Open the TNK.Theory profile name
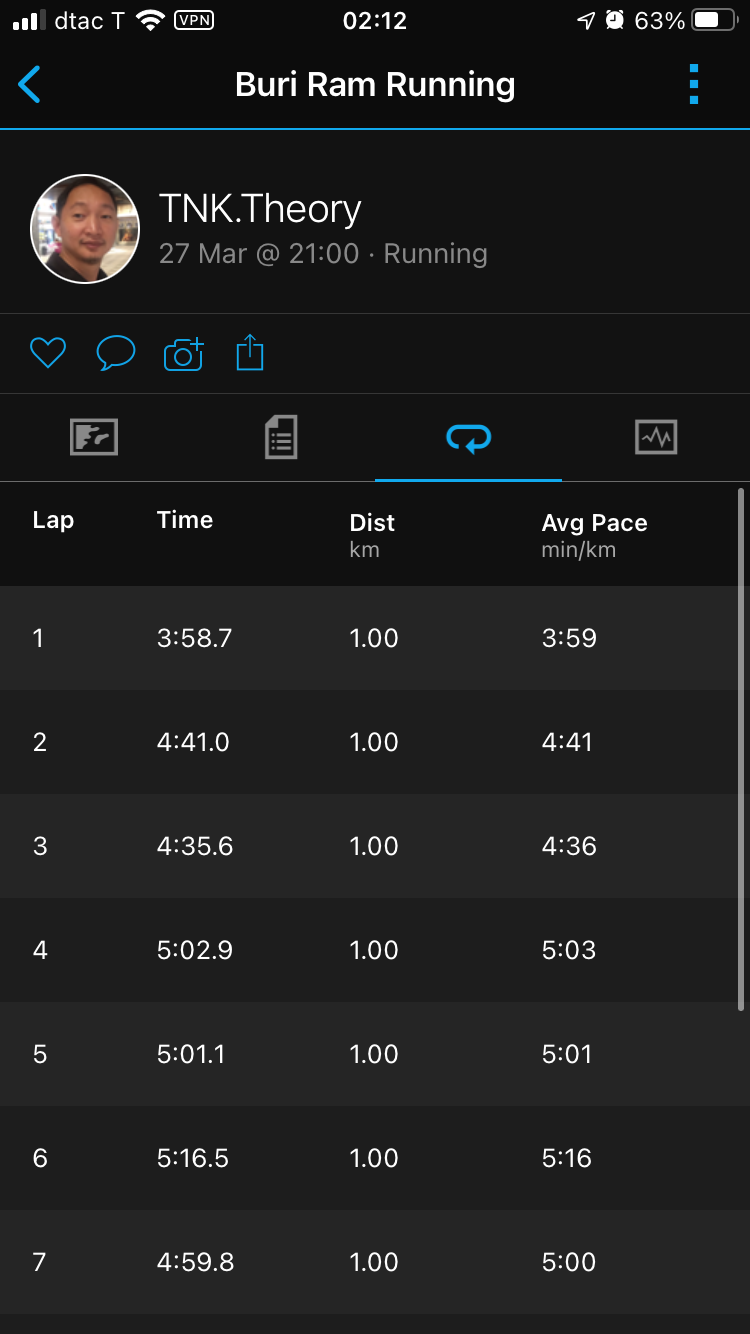The width and height of the screenshot is (750, 1334). point(260,209)
